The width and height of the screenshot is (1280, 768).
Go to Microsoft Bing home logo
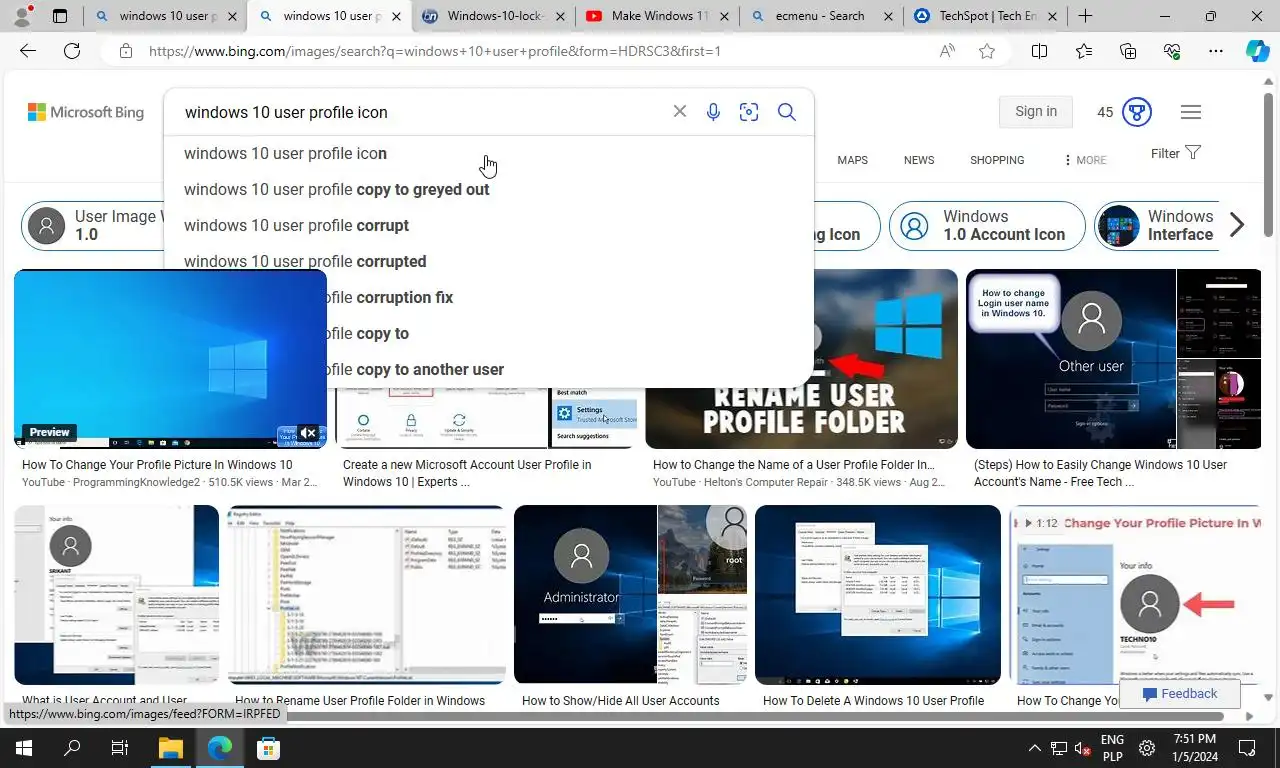[x=86, y=112]
